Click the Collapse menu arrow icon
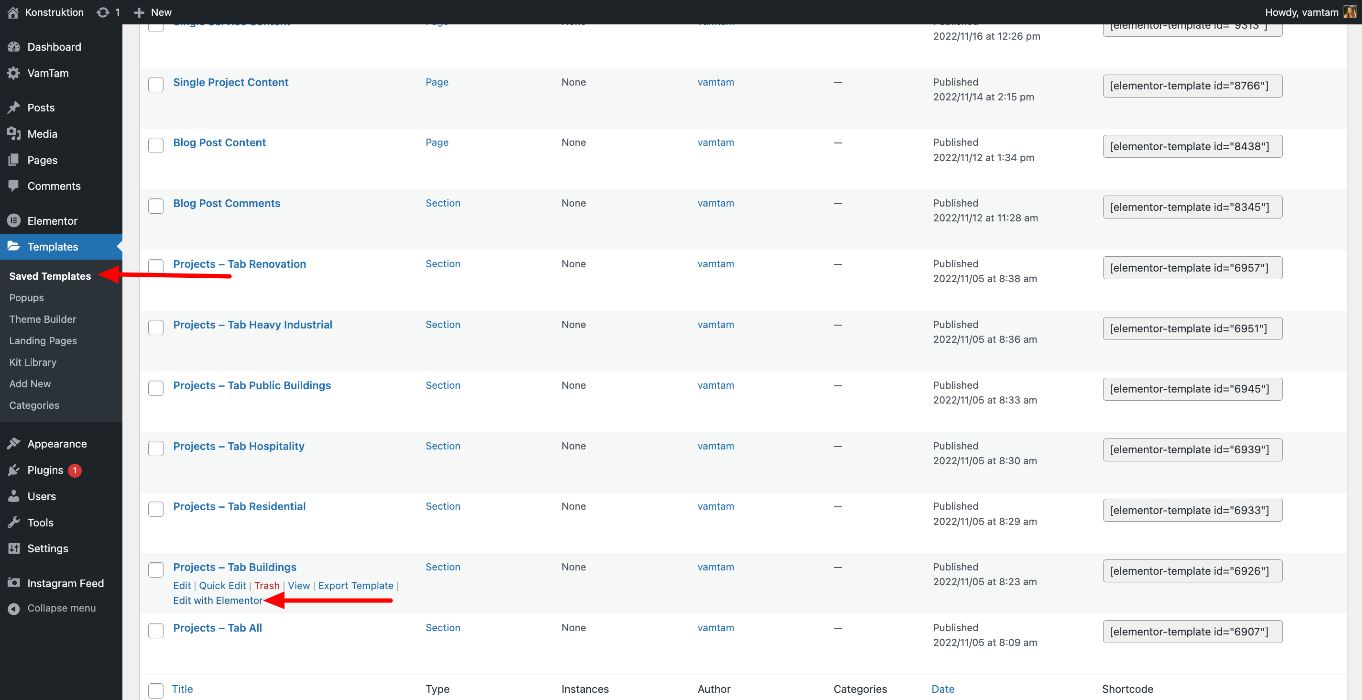The height and width of the screenshot is (700, 1362). [13, 608]
